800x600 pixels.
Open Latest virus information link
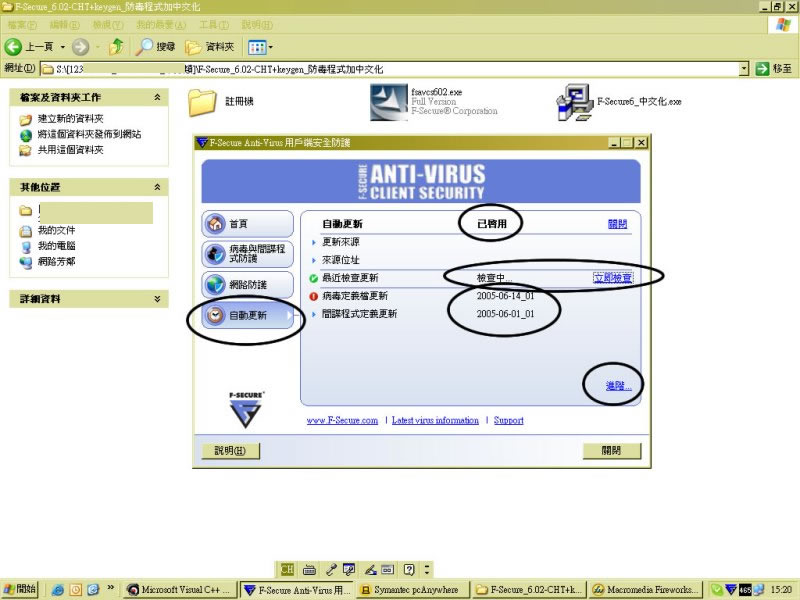[435, 420]
